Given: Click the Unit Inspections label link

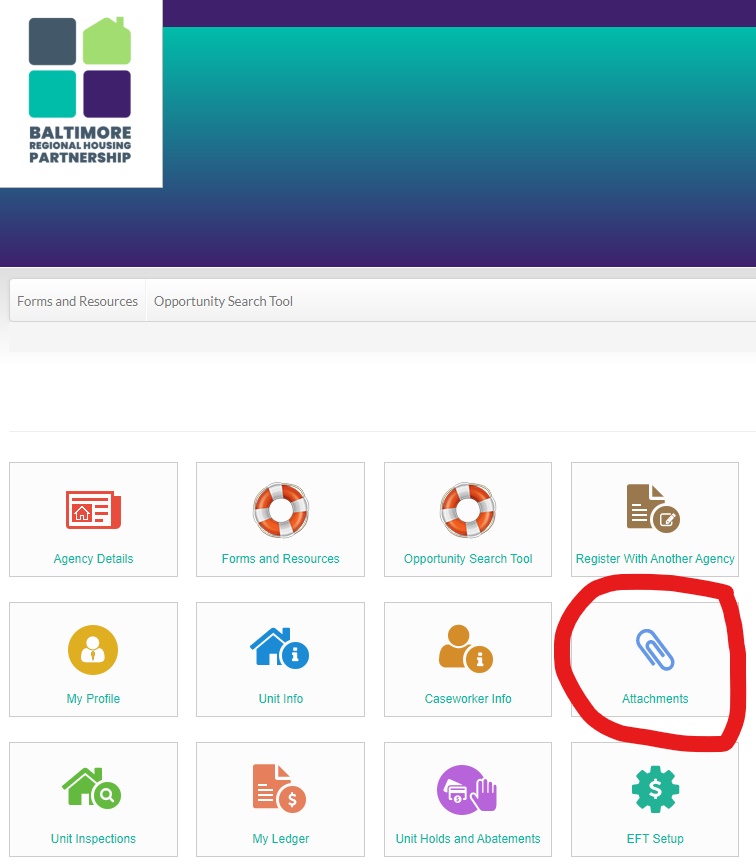Looking at the screenshot, I should point(93,839).
